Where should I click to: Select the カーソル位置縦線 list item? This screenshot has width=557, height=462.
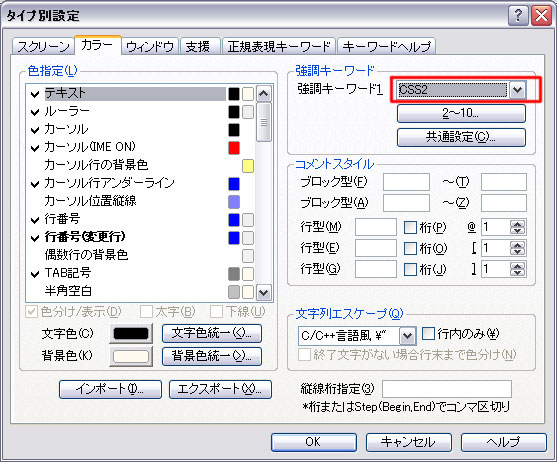coord(90,201)
